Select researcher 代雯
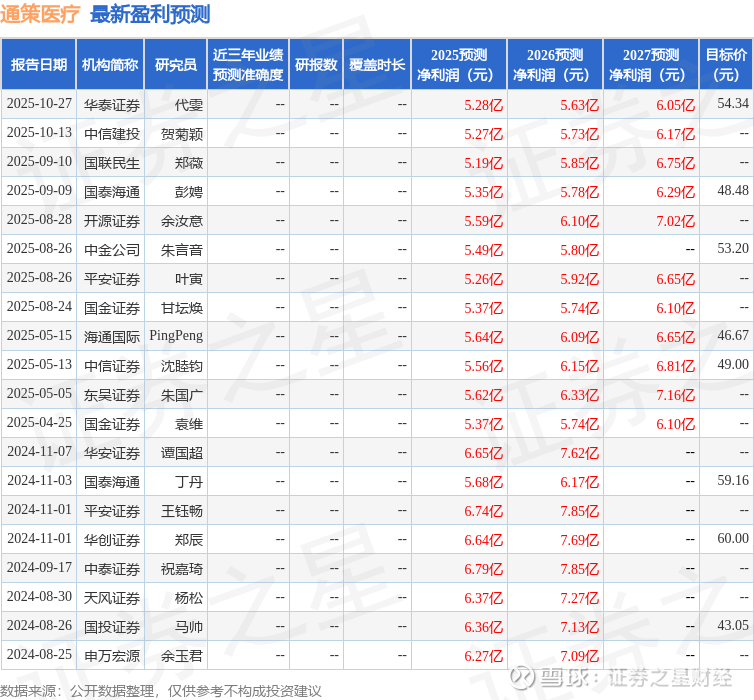 coord(188,105)
